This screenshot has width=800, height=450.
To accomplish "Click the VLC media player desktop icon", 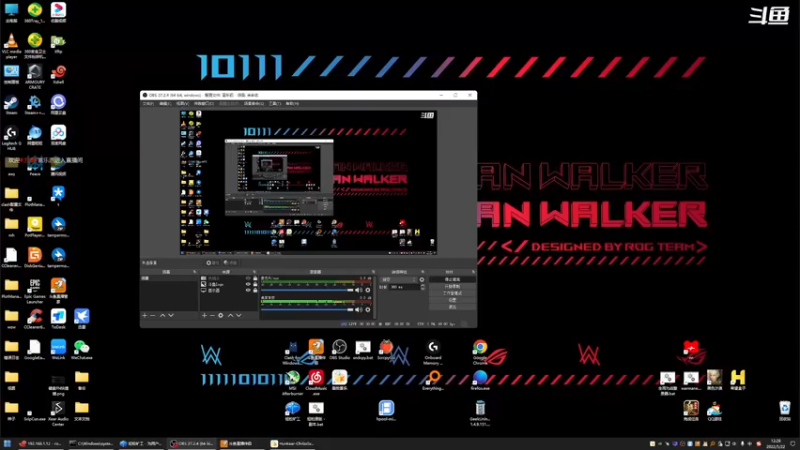I will tap(11, 46).
